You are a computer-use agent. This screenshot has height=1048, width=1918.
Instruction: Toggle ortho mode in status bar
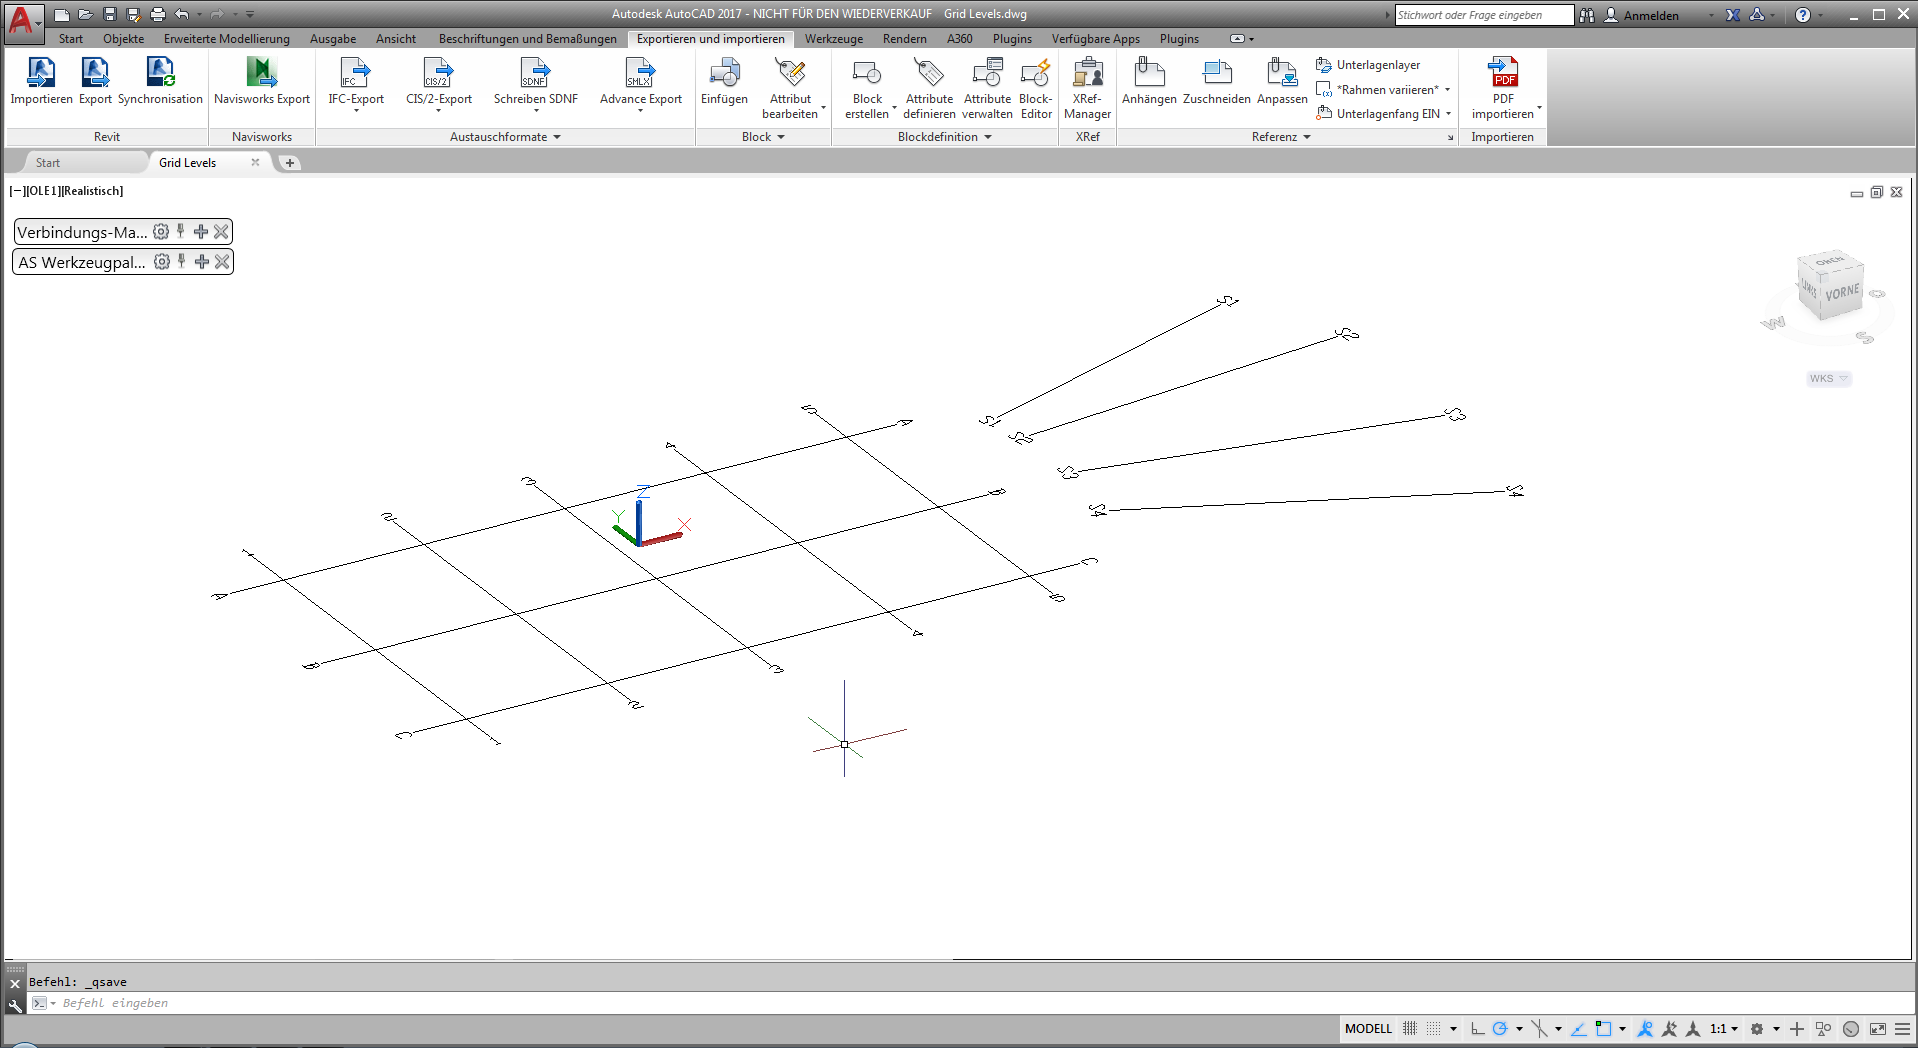1477,1028
